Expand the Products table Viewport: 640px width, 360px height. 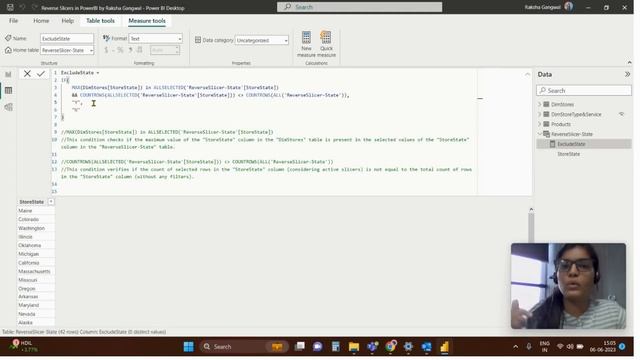[x=540, y=124]
